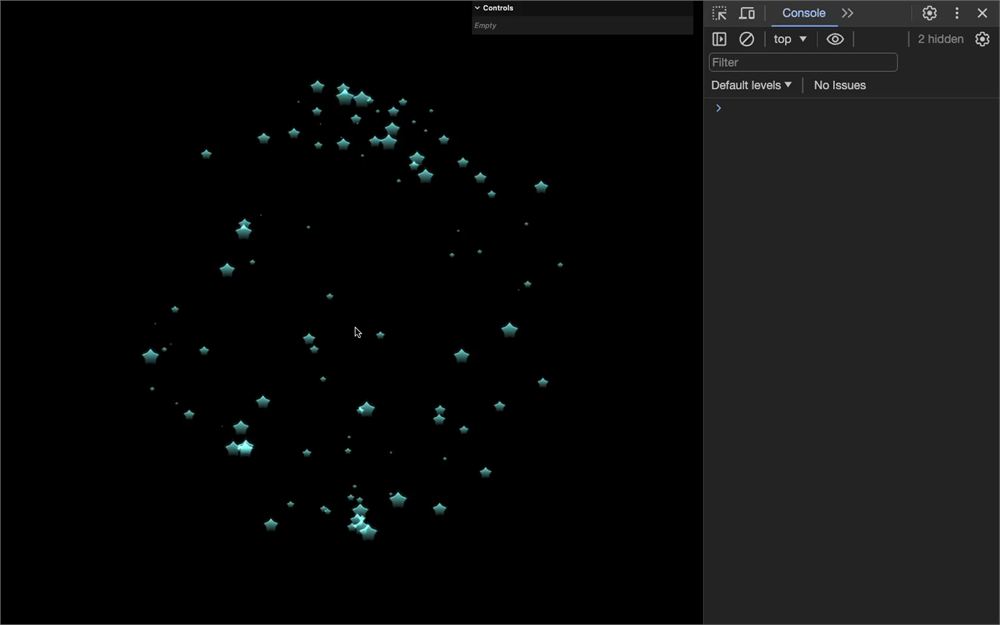
Task: Show more DevTools tabs chevron
Action: pos(847,13)
